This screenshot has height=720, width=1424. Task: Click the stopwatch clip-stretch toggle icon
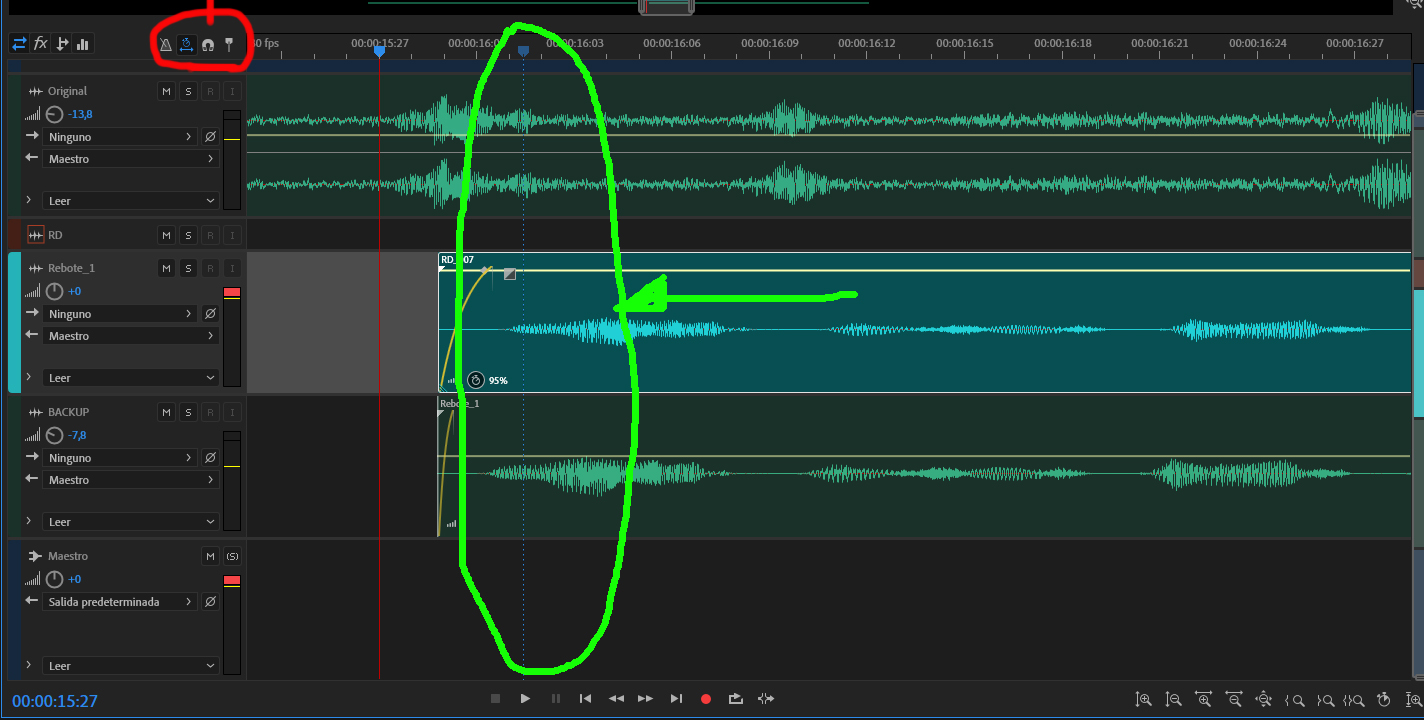[x=187, y=44]
